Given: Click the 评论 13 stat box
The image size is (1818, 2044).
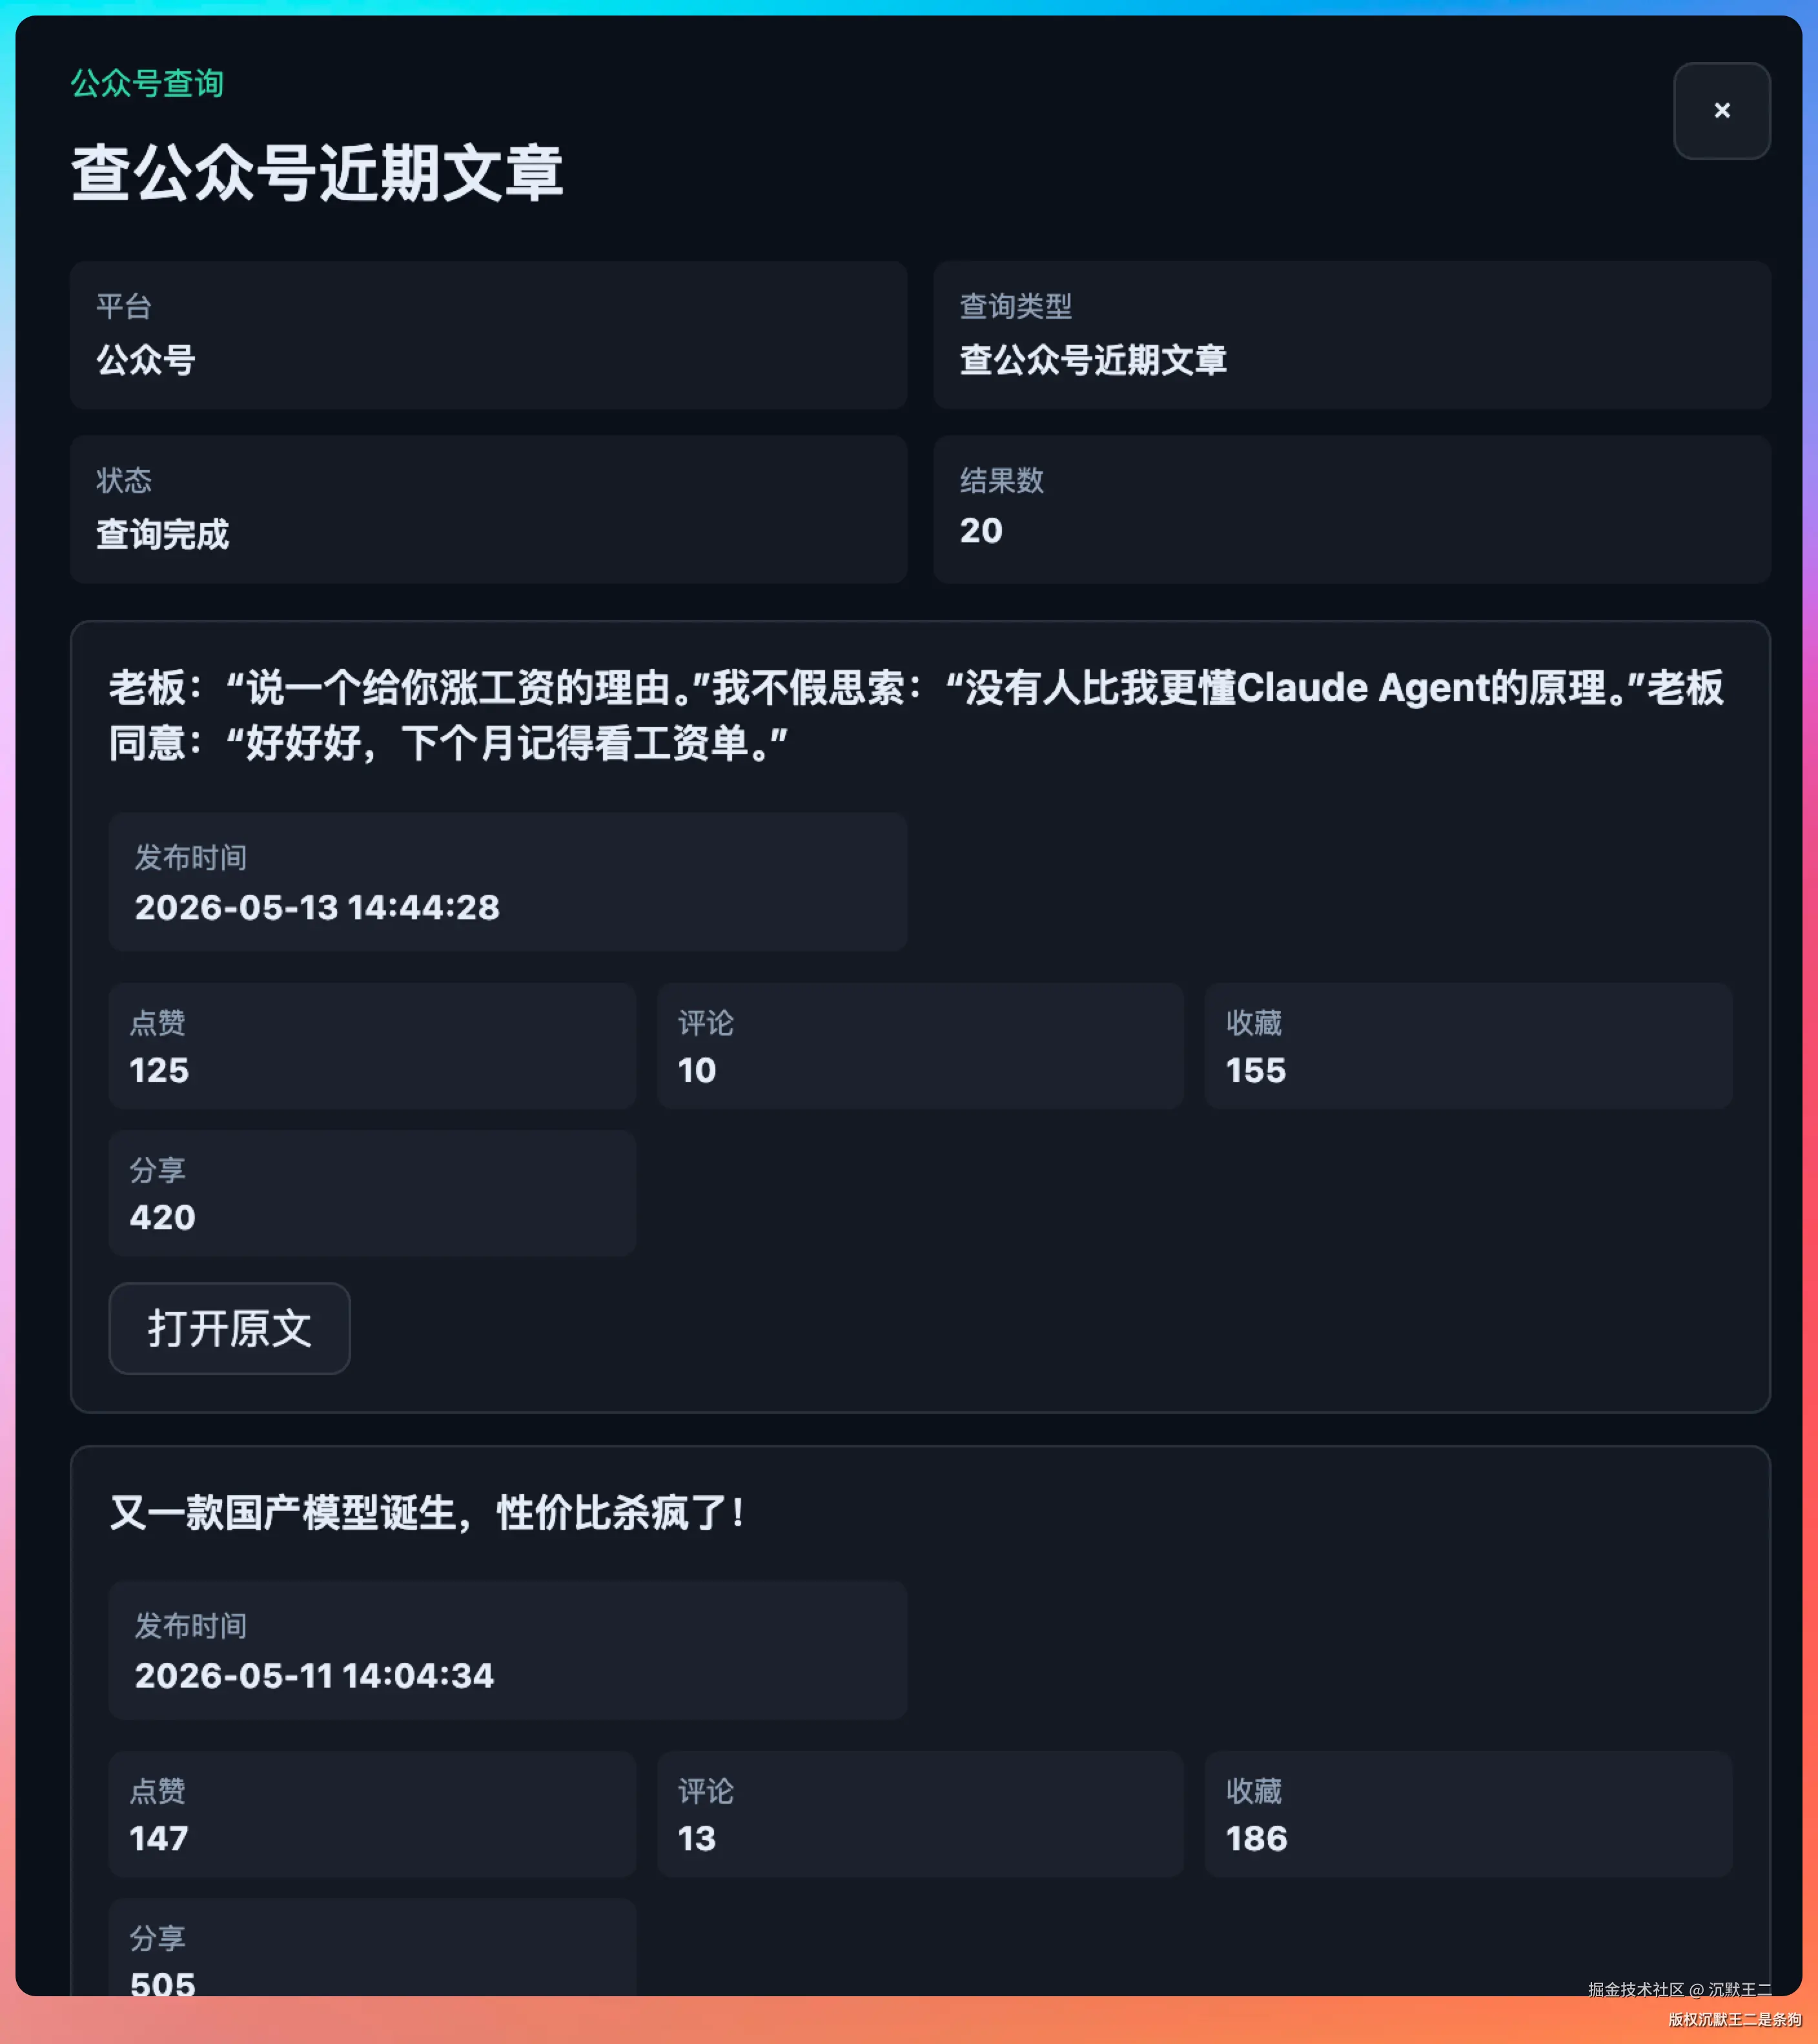Looking at the screenshot, I should click(920, 1814).
